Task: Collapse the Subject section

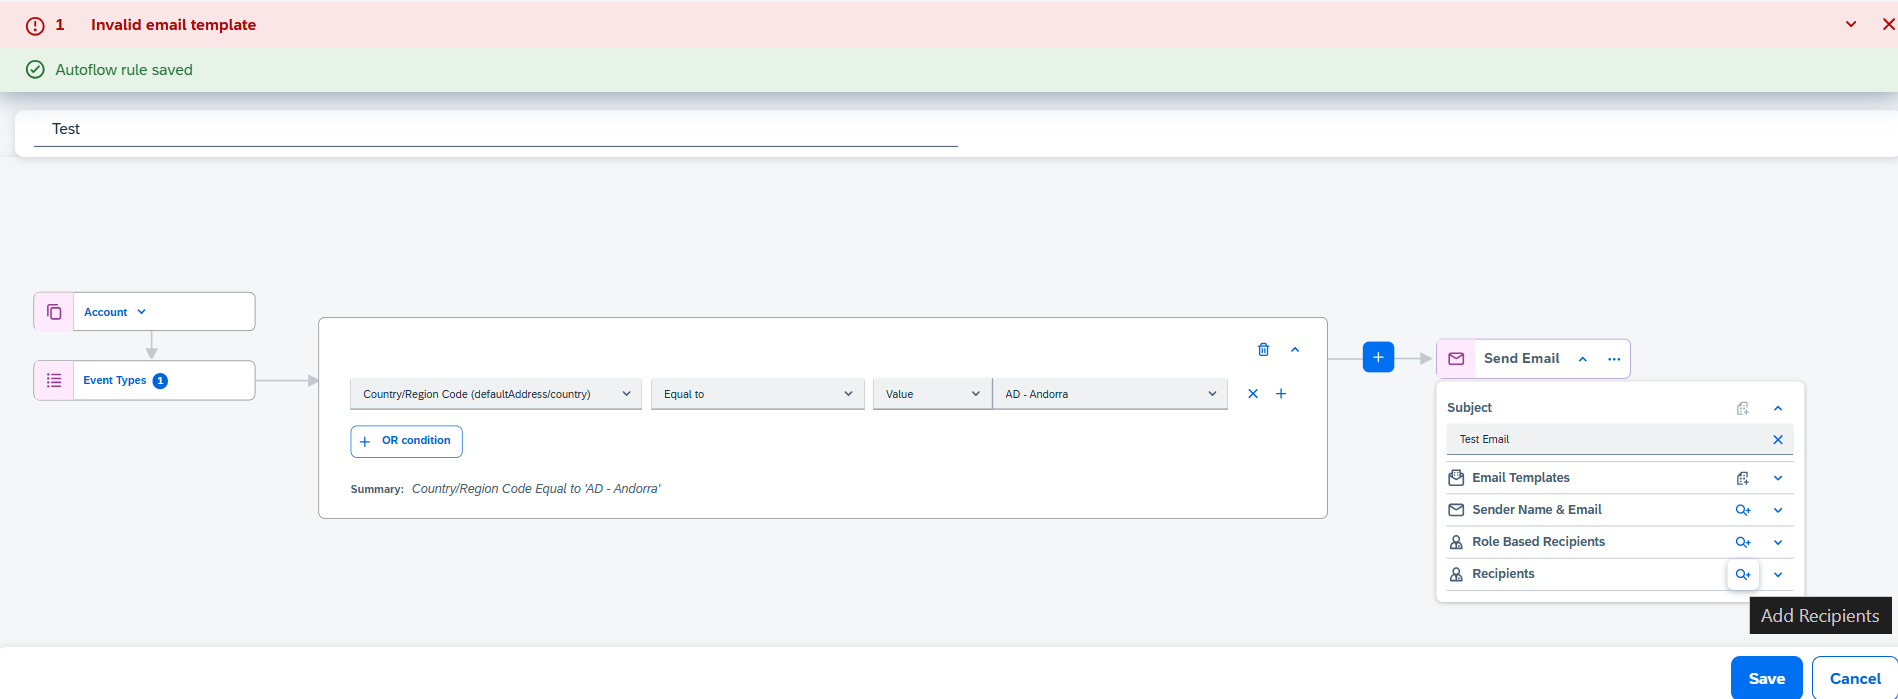Action: (x=1778, y=408)
